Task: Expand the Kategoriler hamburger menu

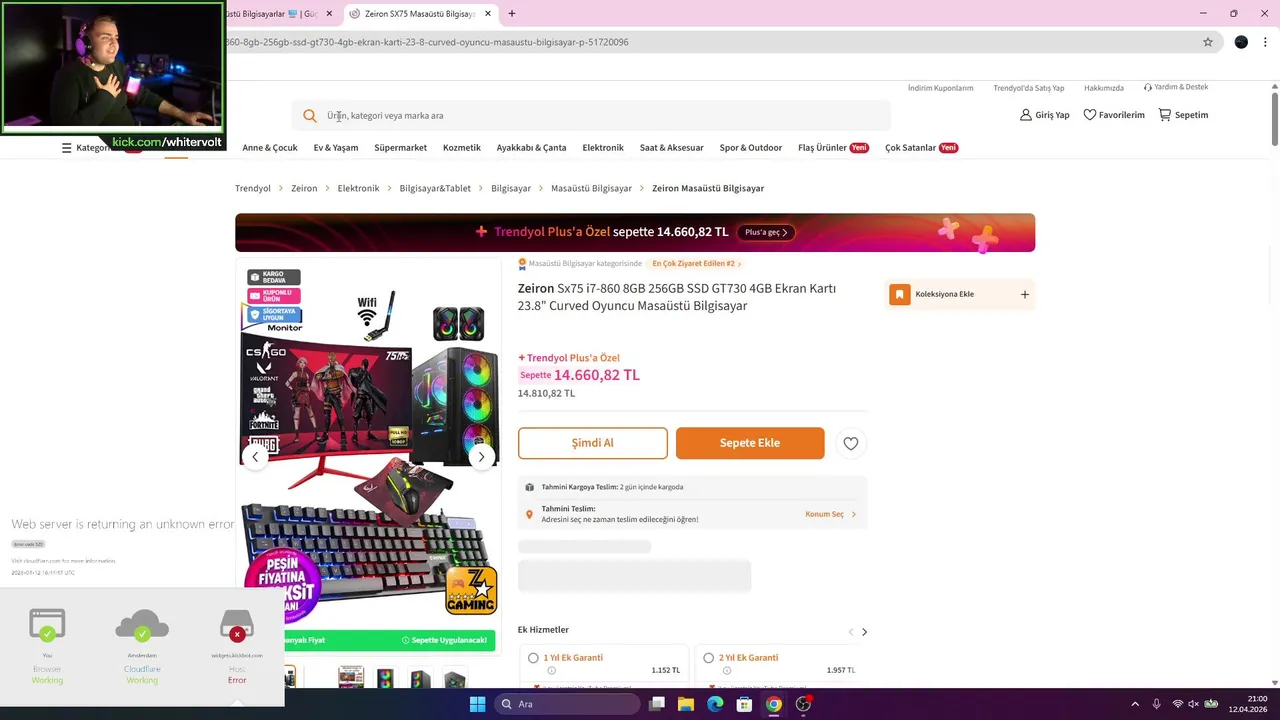Action: [x=67, y=148]
